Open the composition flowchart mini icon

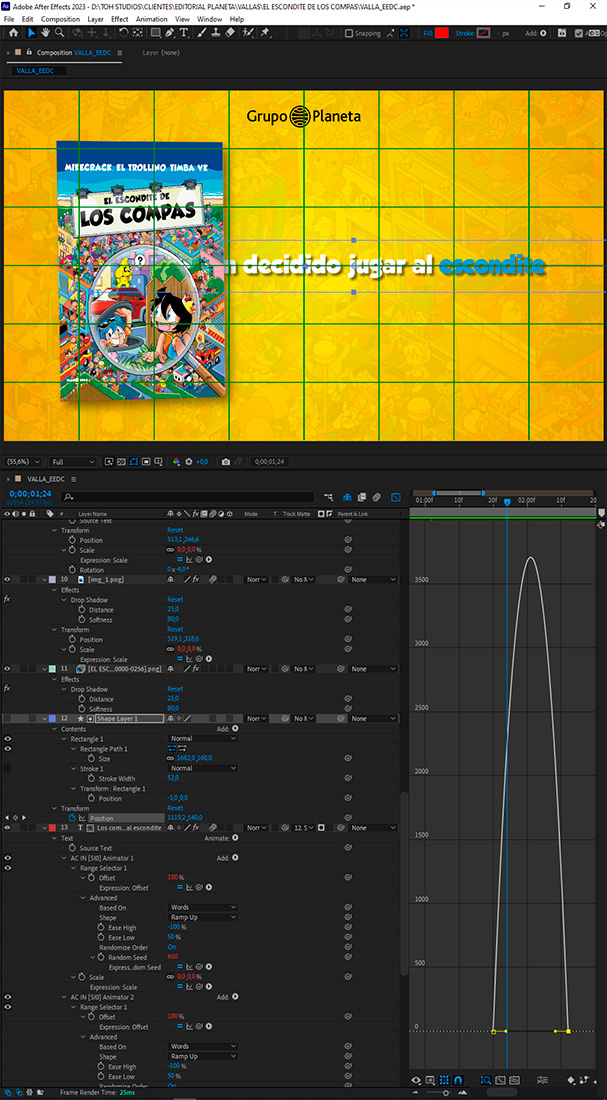pyautogui.click(x=328, y=497)
